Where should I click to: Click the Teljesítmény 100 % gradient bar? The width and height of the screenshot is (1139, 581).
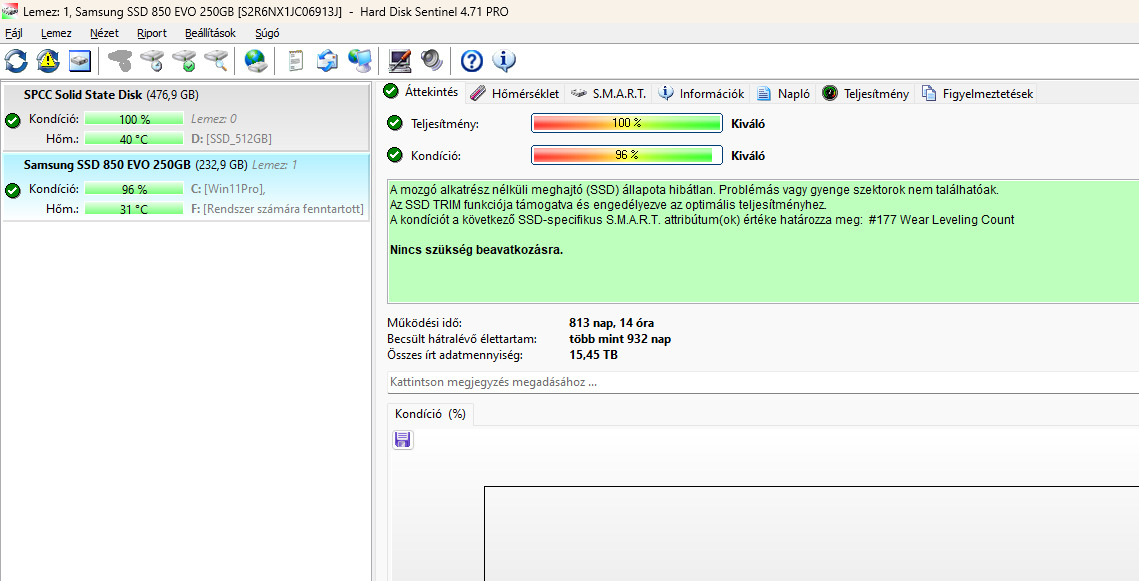point(627,123)
